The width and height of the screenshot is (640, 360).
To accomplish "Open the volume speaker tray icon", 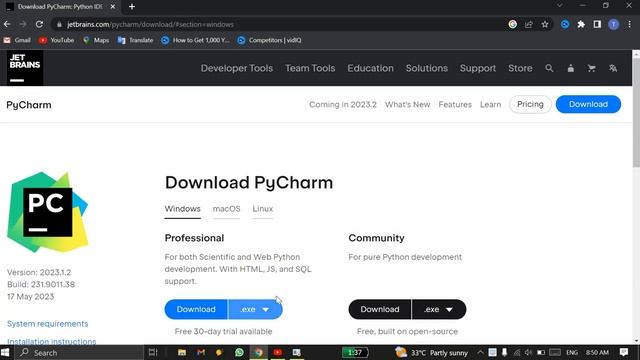I will pos(528,352).
